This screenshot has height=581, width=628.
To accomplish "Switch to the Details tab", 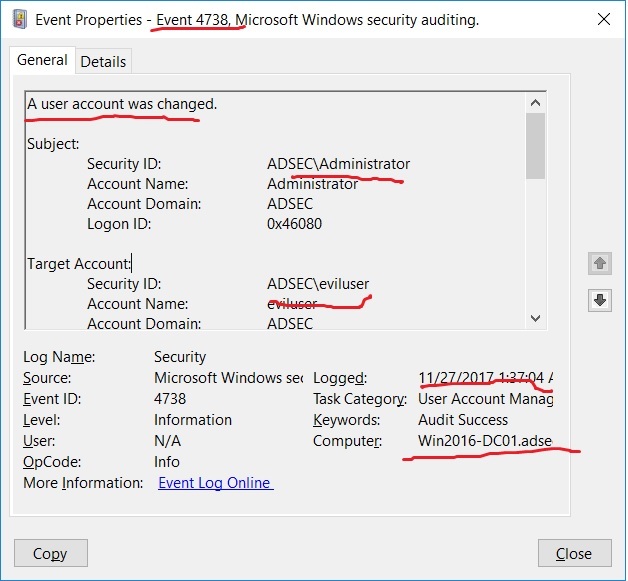I will click(x=103, y=62).
